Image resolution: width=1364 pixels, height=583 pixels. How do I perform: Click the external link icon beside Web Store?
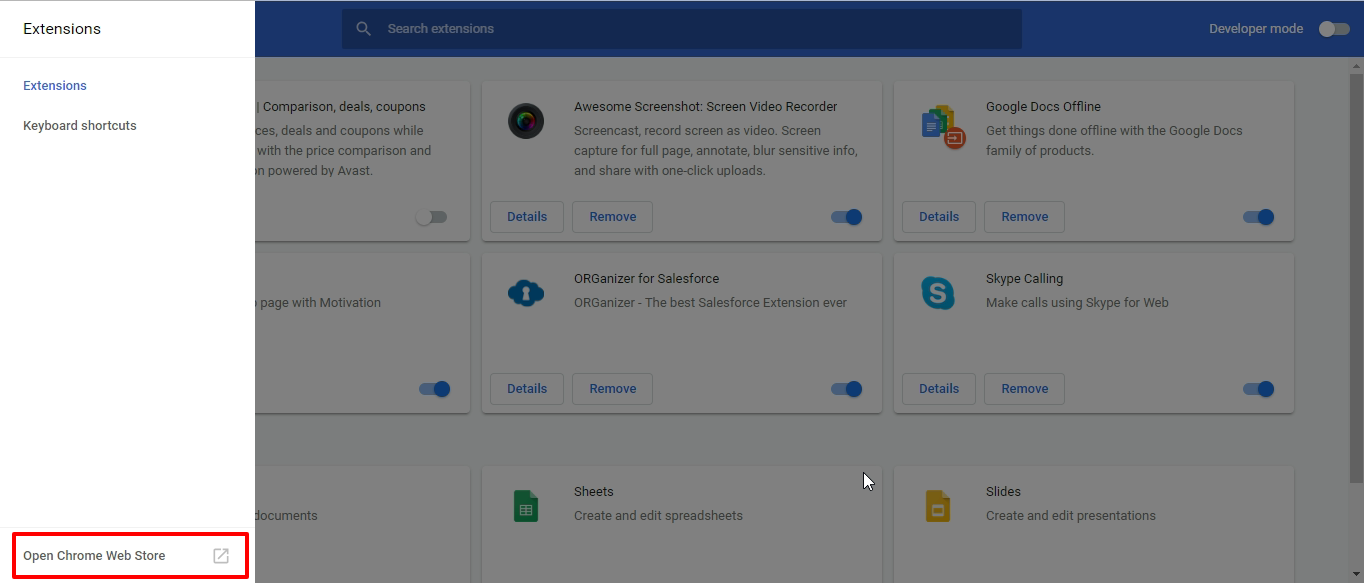tap(221, 556)
